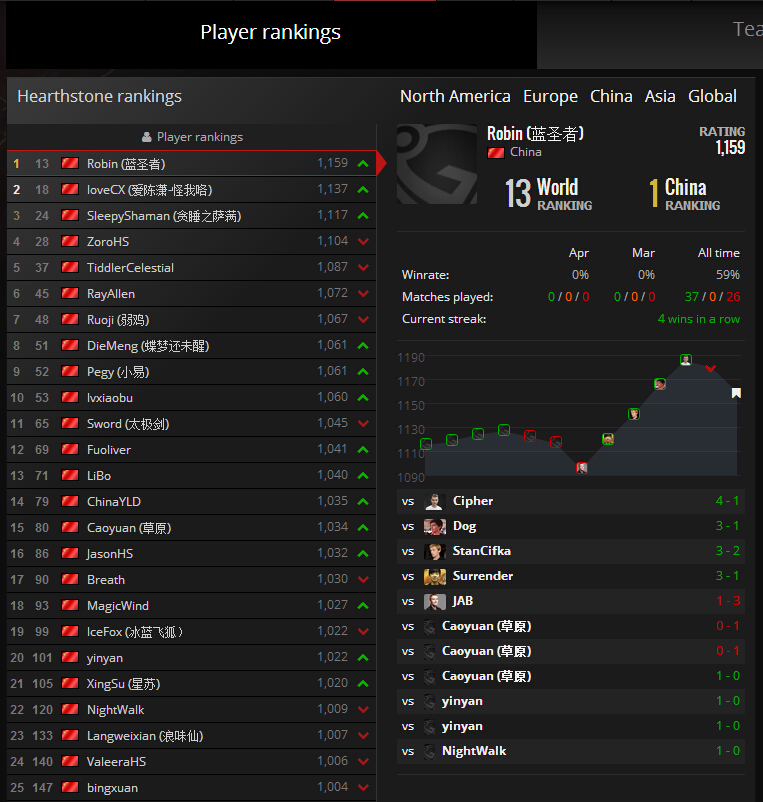Click the white flag marker on rating chart
This screenshot has height=802, width=763.
point(736,393)
